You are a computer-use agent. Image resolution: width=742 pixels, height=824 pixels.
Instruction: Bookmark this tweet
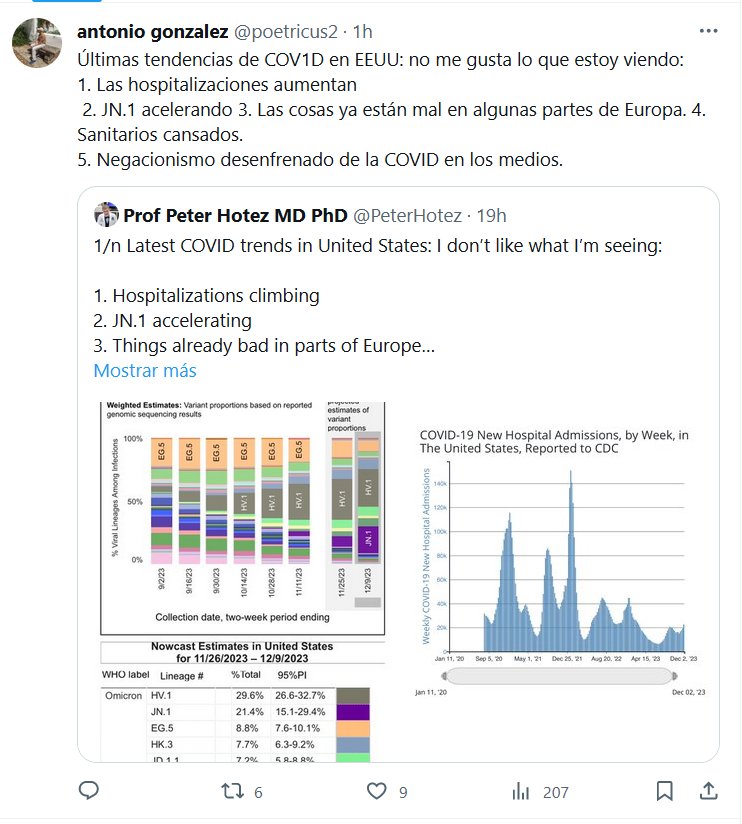pos(664,791)
